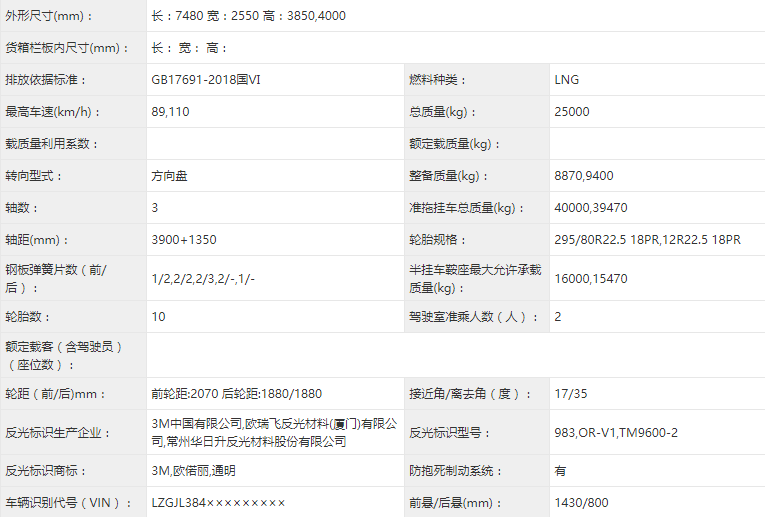Image resolution: width=765 pixels, height=517 pixels.
Task: Select the 准拖挂车总质量 value 40000,39470
Action: (591, 208)
